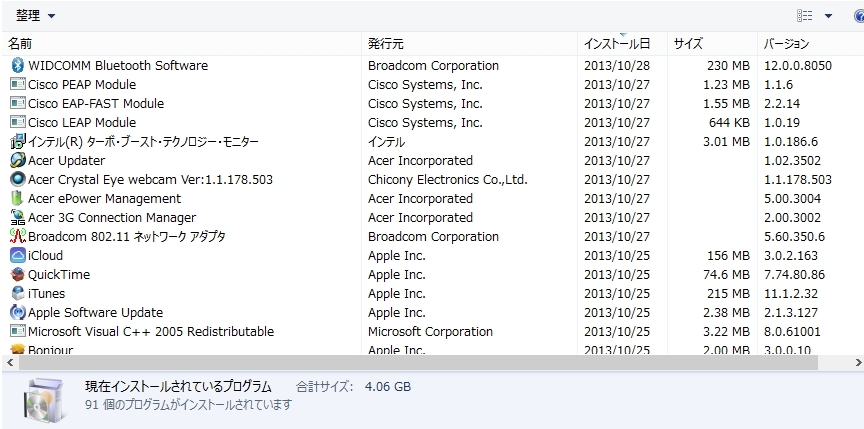
Task: Click the view options icon in toolbar
Action: pos(804,16)
